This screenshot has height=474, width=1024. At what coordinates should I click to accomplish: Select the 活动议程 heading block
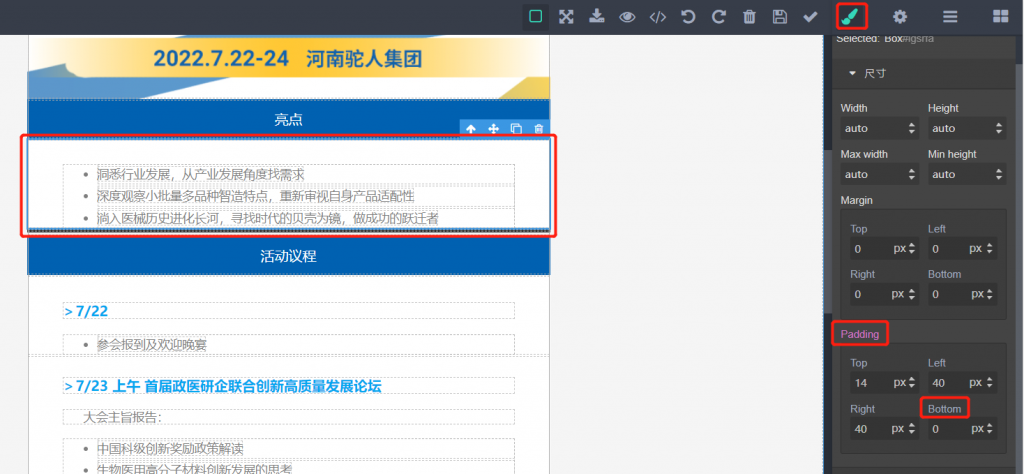(x=289, y=257)
